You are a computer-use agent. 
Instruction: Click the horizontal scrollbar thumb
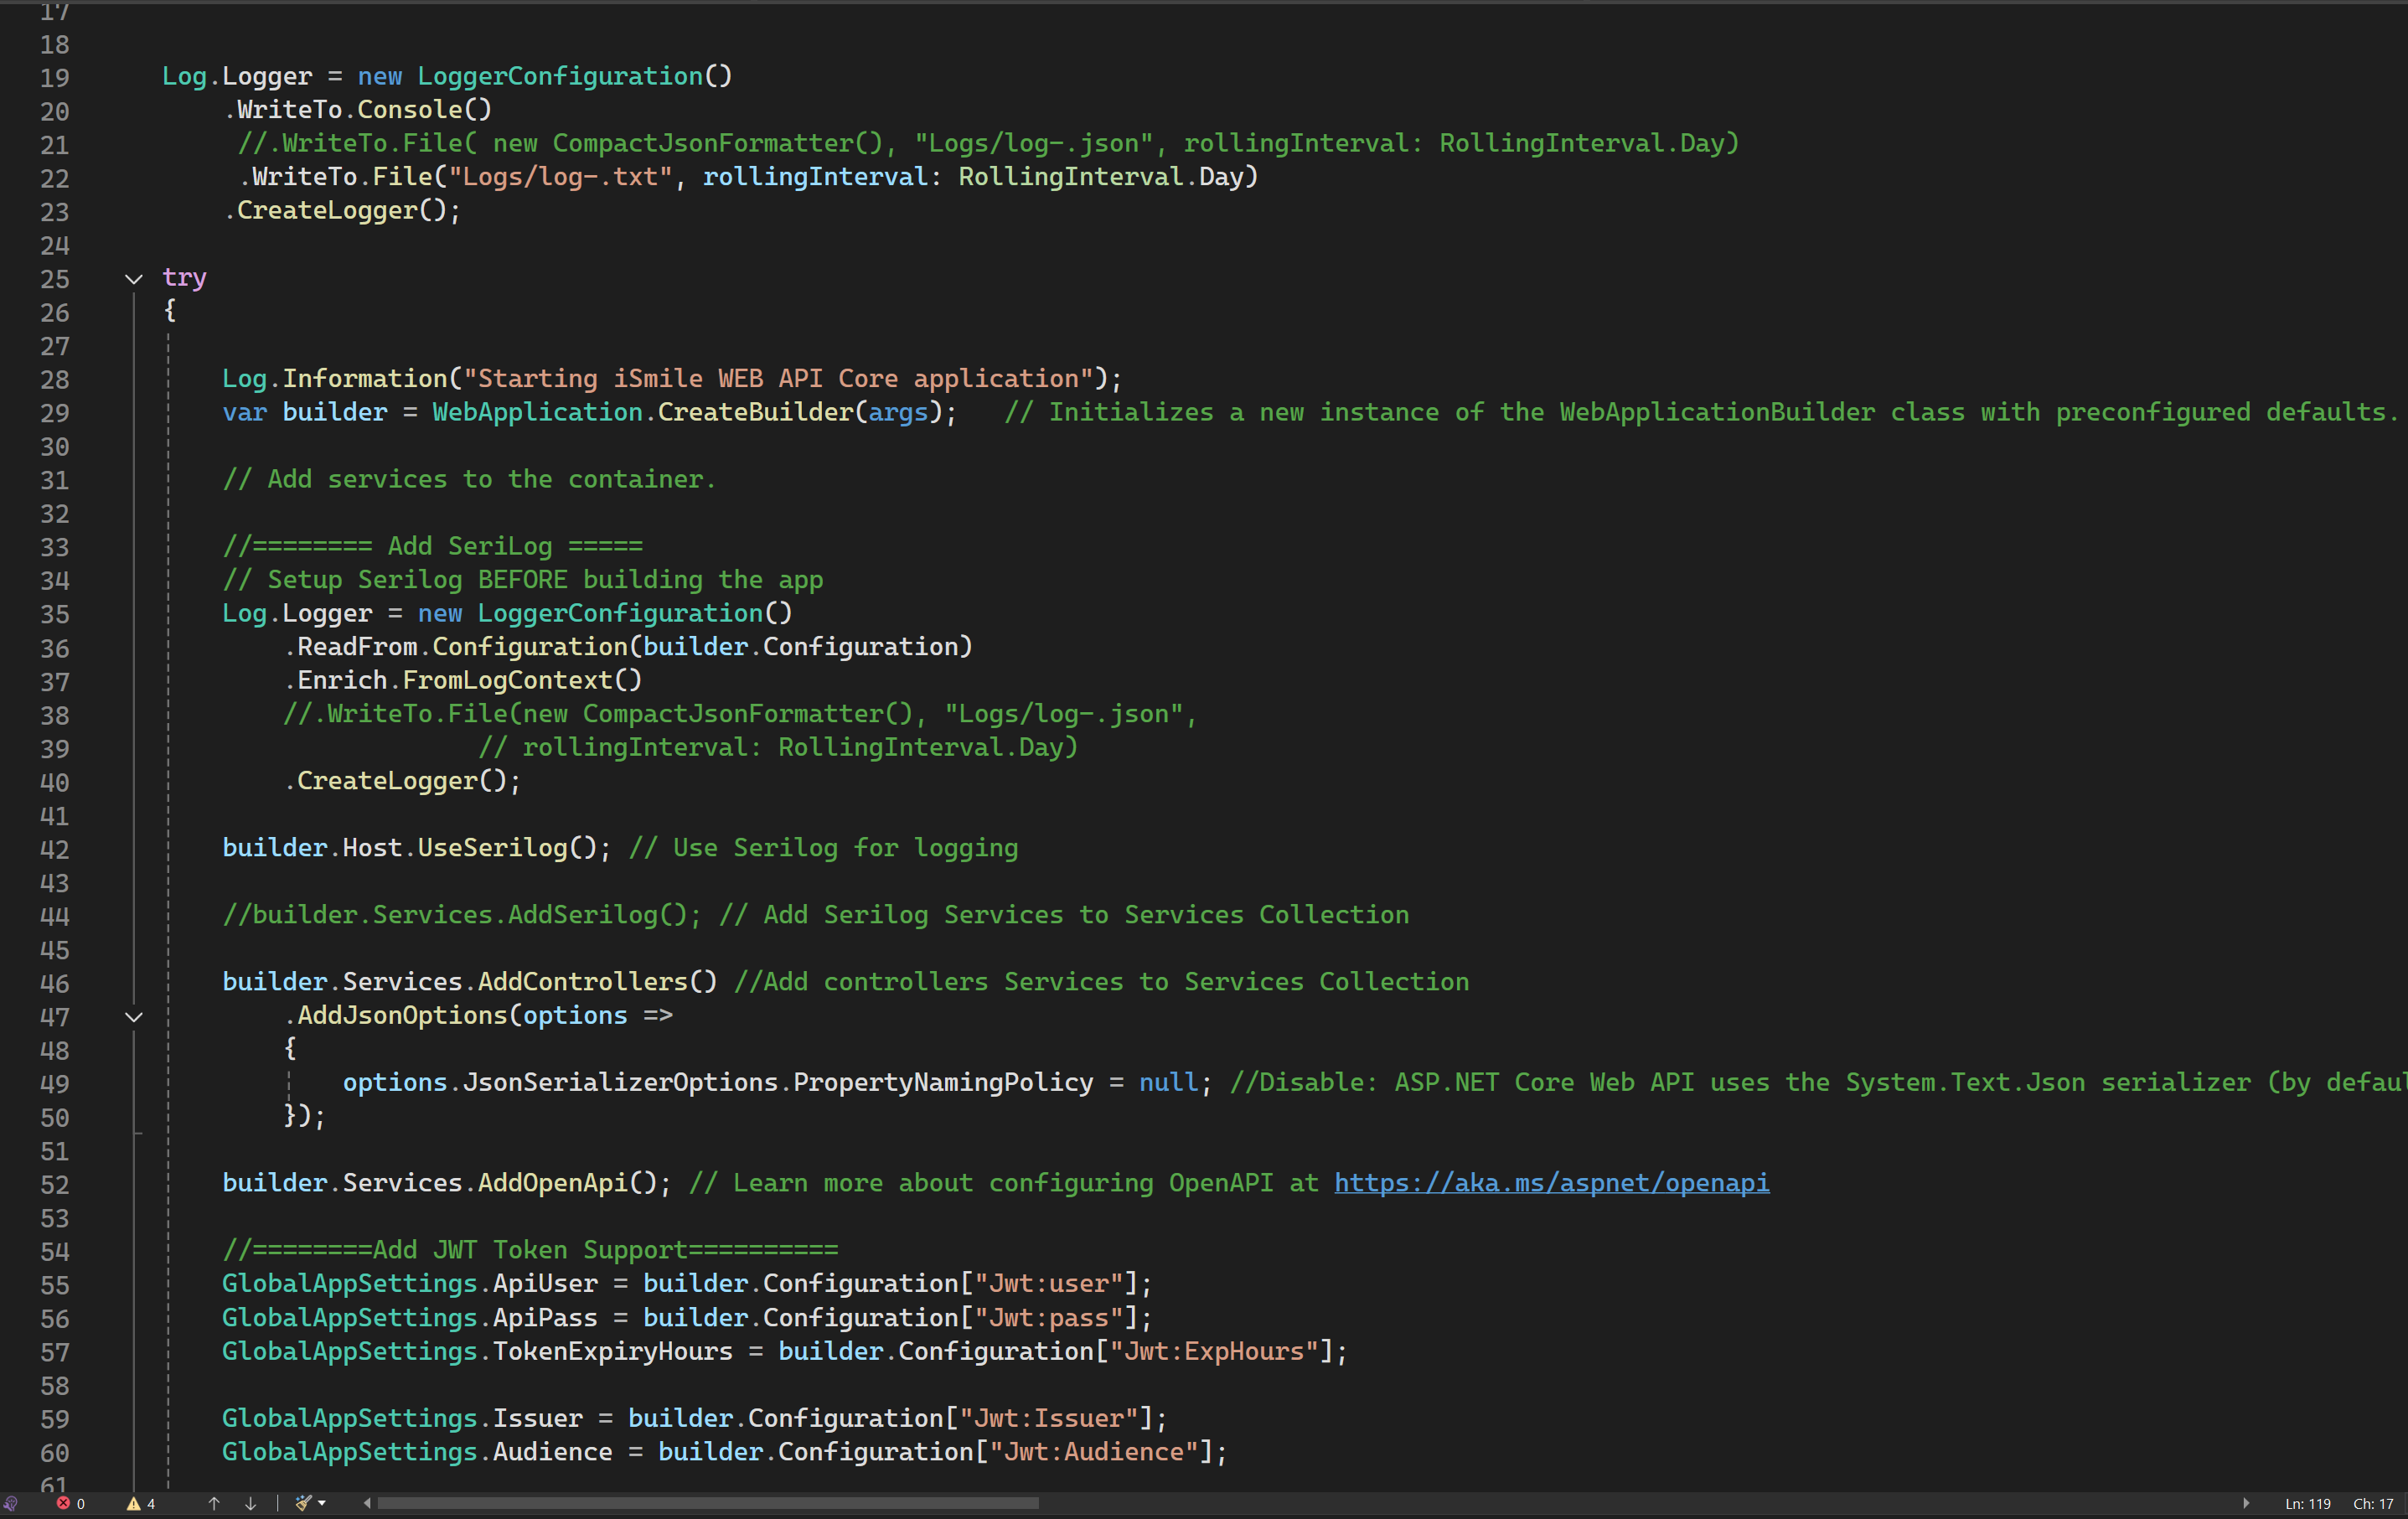(708, 1503)
